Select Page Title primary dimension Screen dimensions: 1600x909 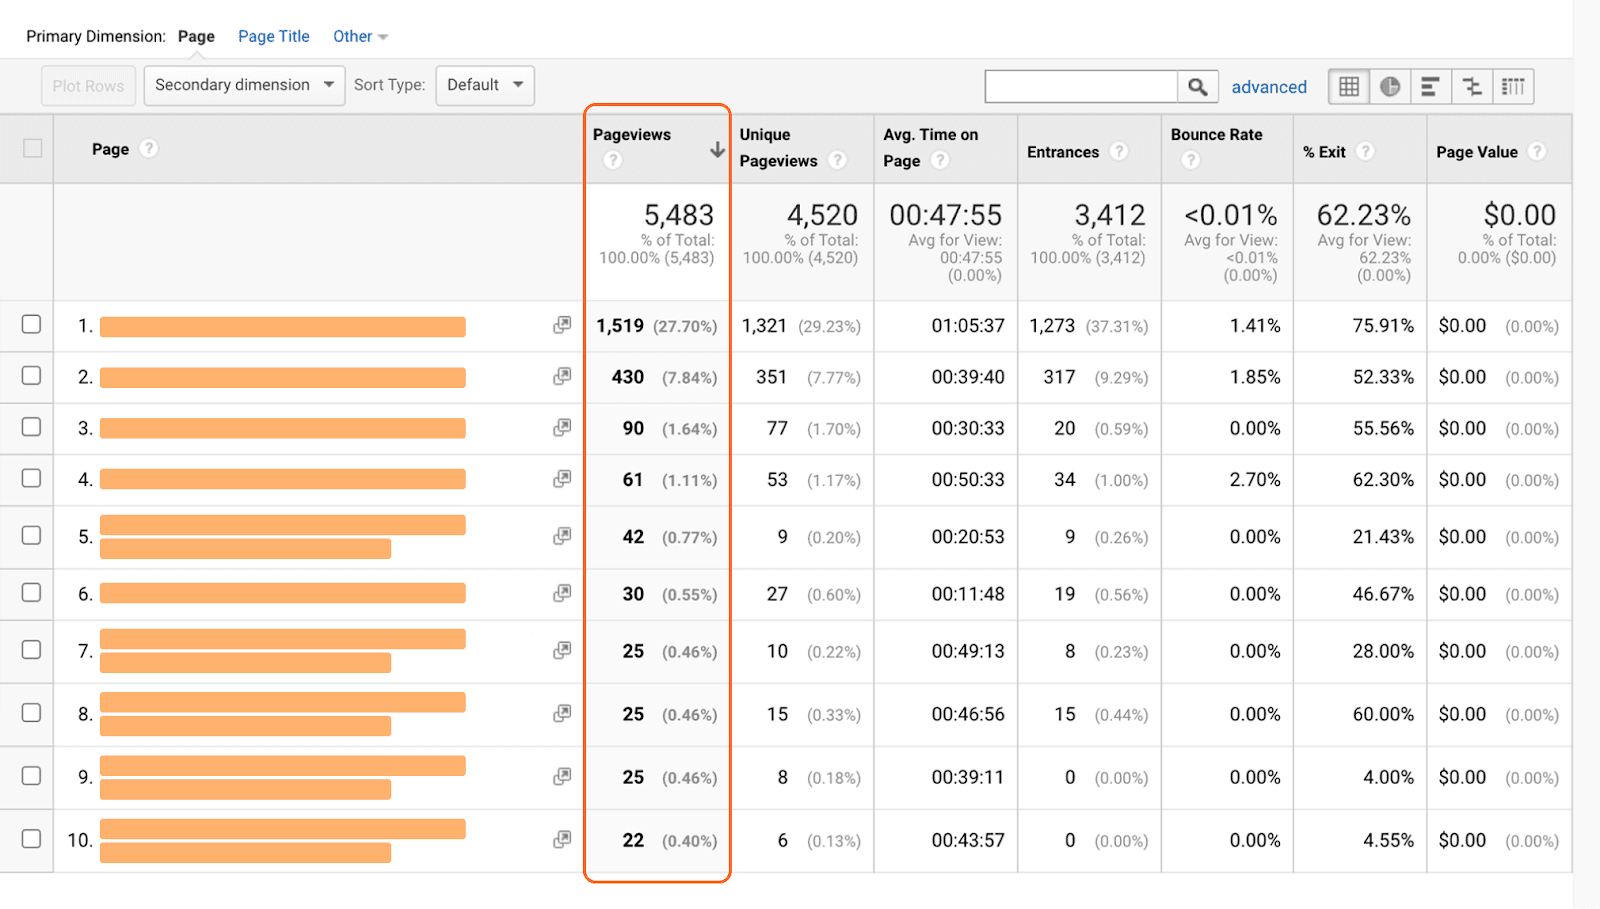tap(273, 37)
